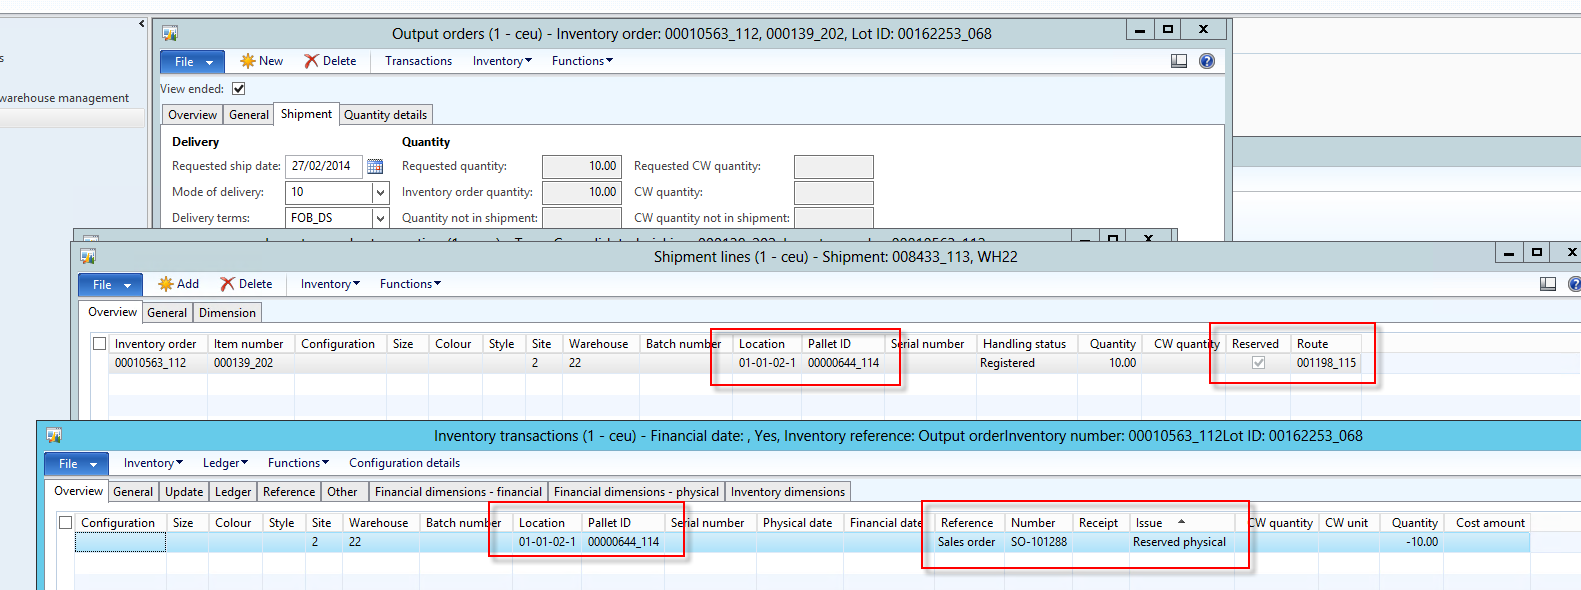Image resolution: width=1581 pixels, height=590 pixels.
Task: Sort by the Issue column header
Action: pyautogui.click(x=1149, y=523)
